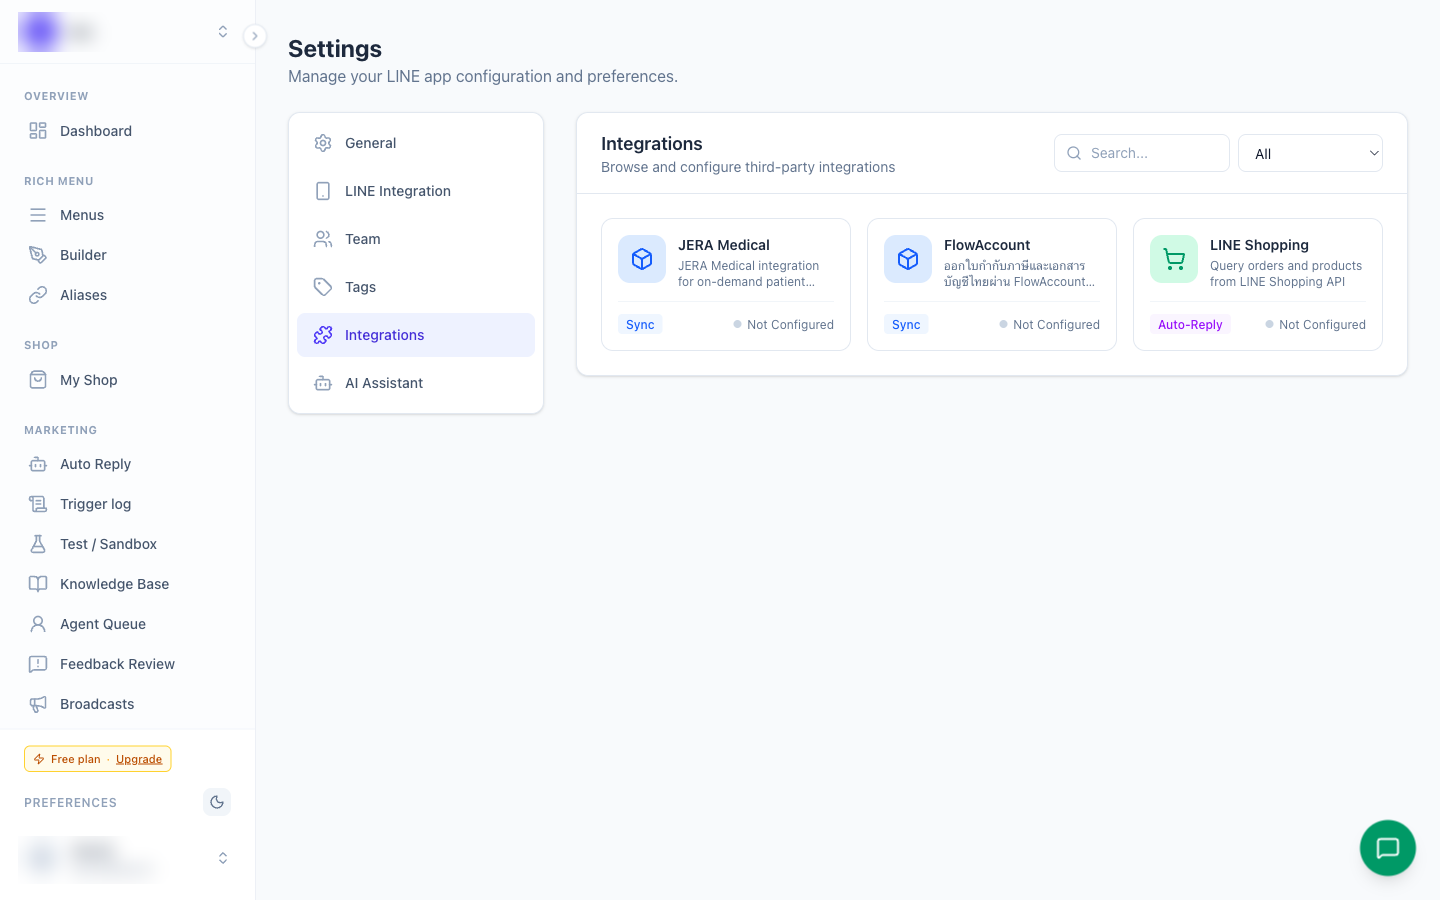The image size is (1440, 900).
Task: Click the Upgrade link
Action: point(139,759)
